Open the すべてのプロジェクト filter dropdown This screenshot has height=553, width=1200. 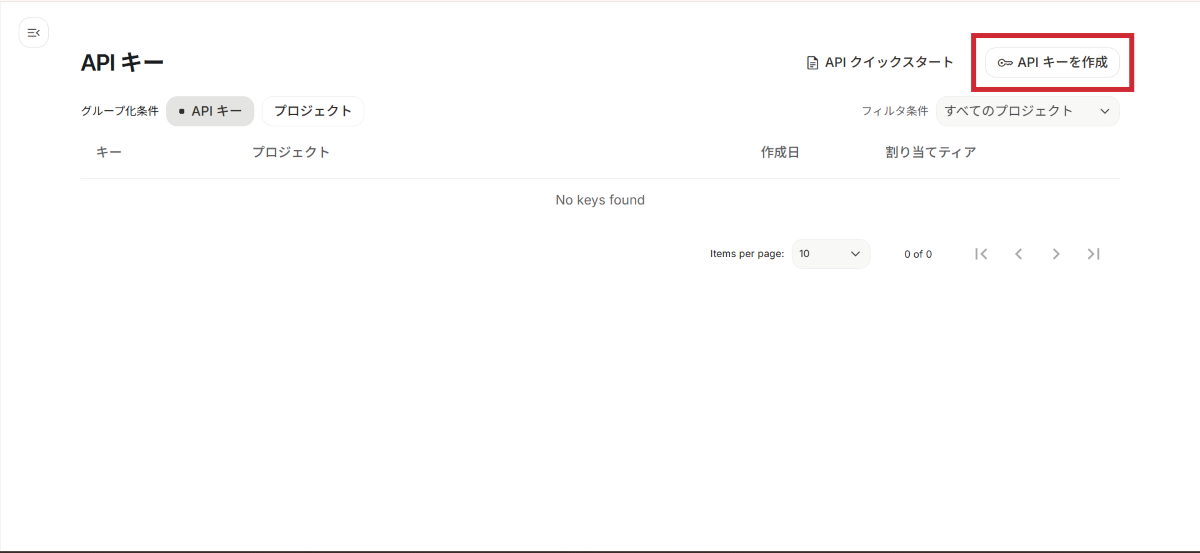[x=1027, y=111]
